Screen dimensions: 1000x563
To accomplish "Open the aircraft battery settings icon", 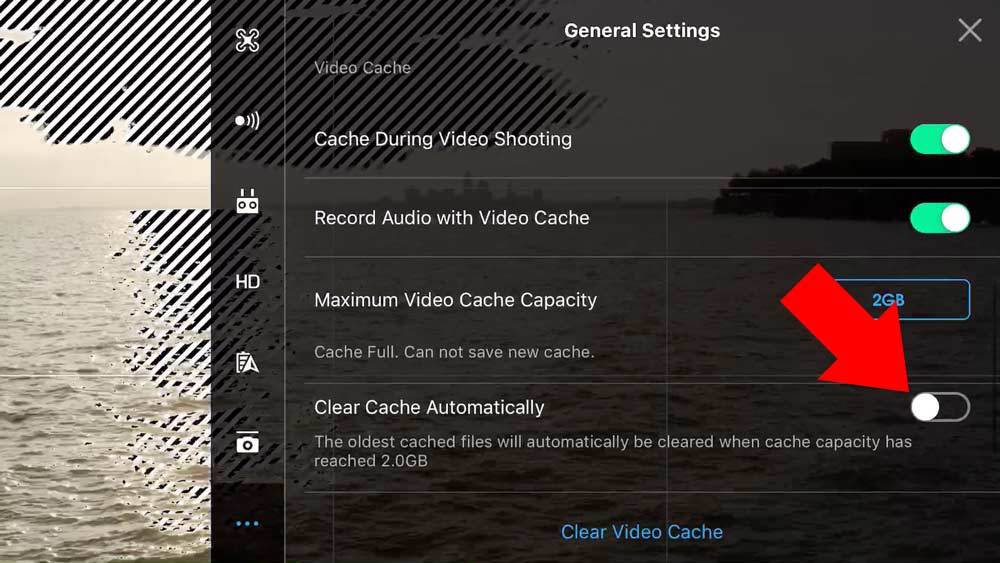I will pyautogui.click(x=247, y=362).
